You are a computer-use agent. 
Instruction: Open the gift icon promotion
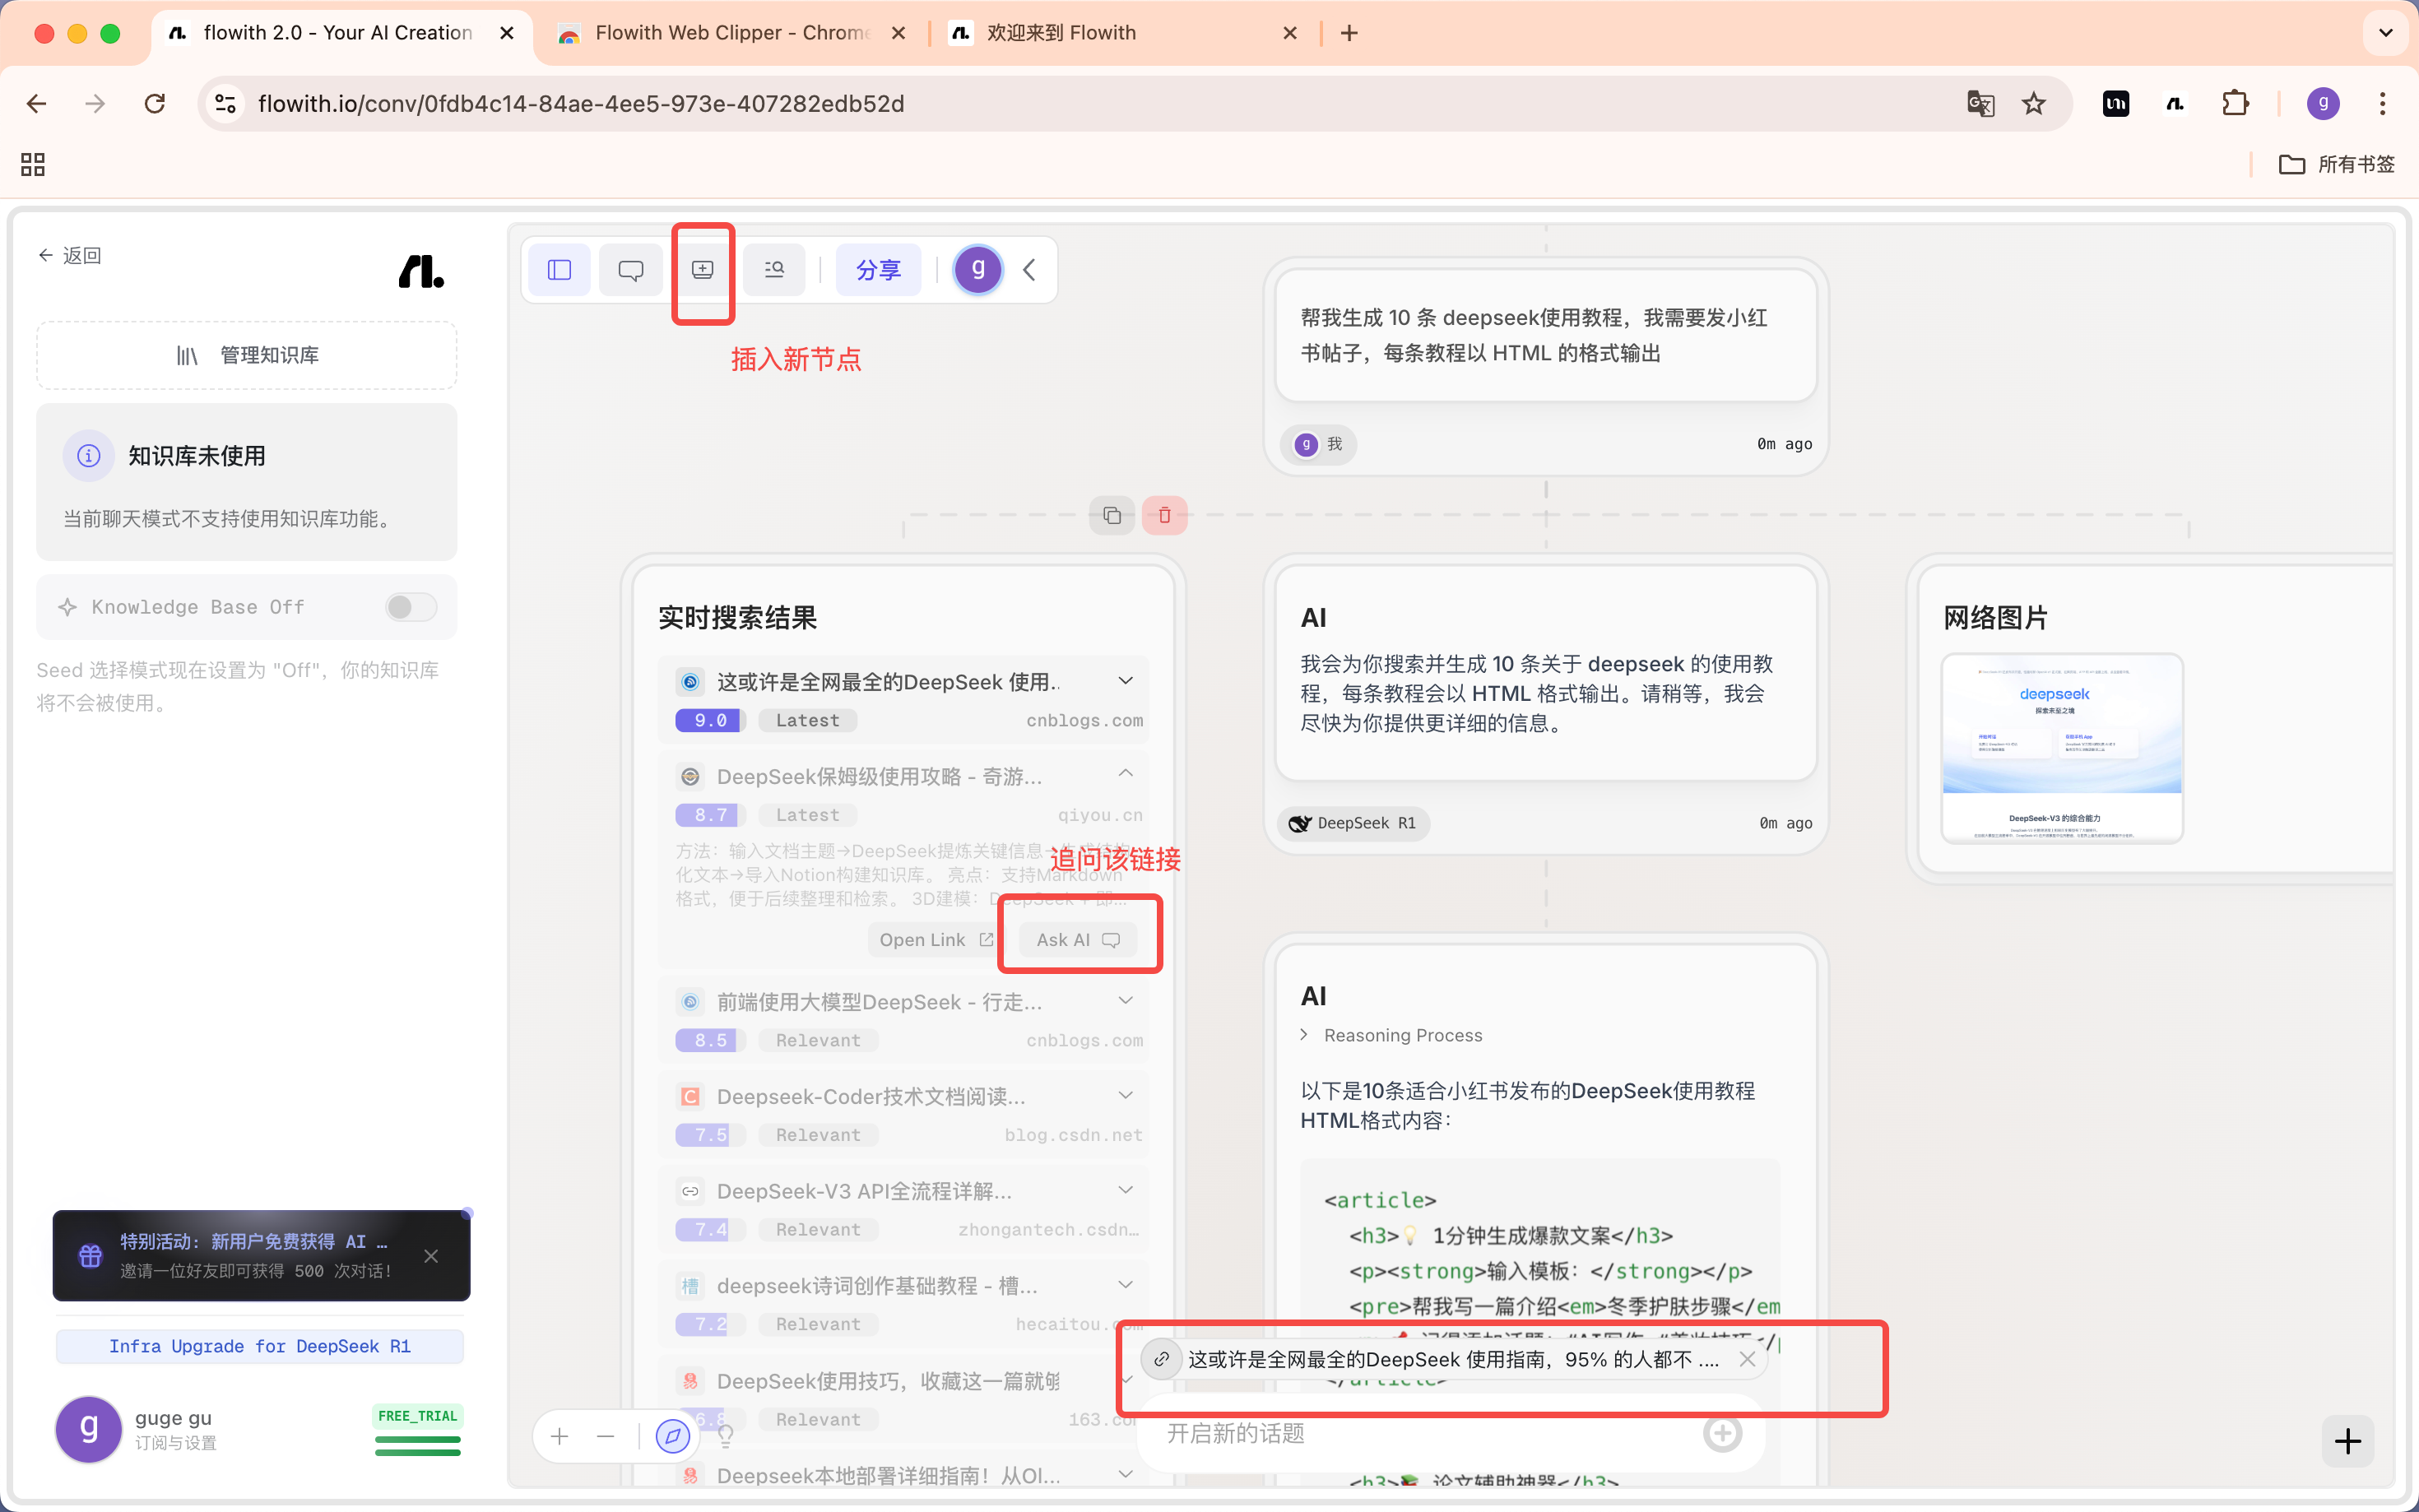pos(90,1257)
